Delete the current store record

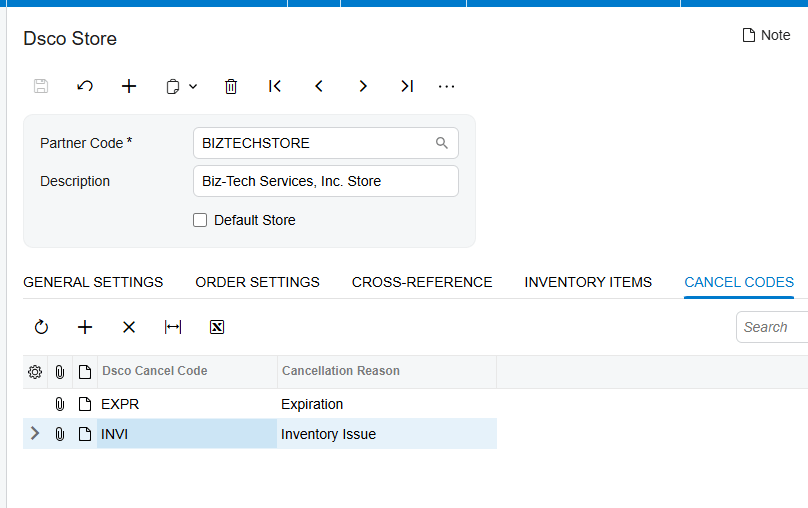tap(231, 86)
